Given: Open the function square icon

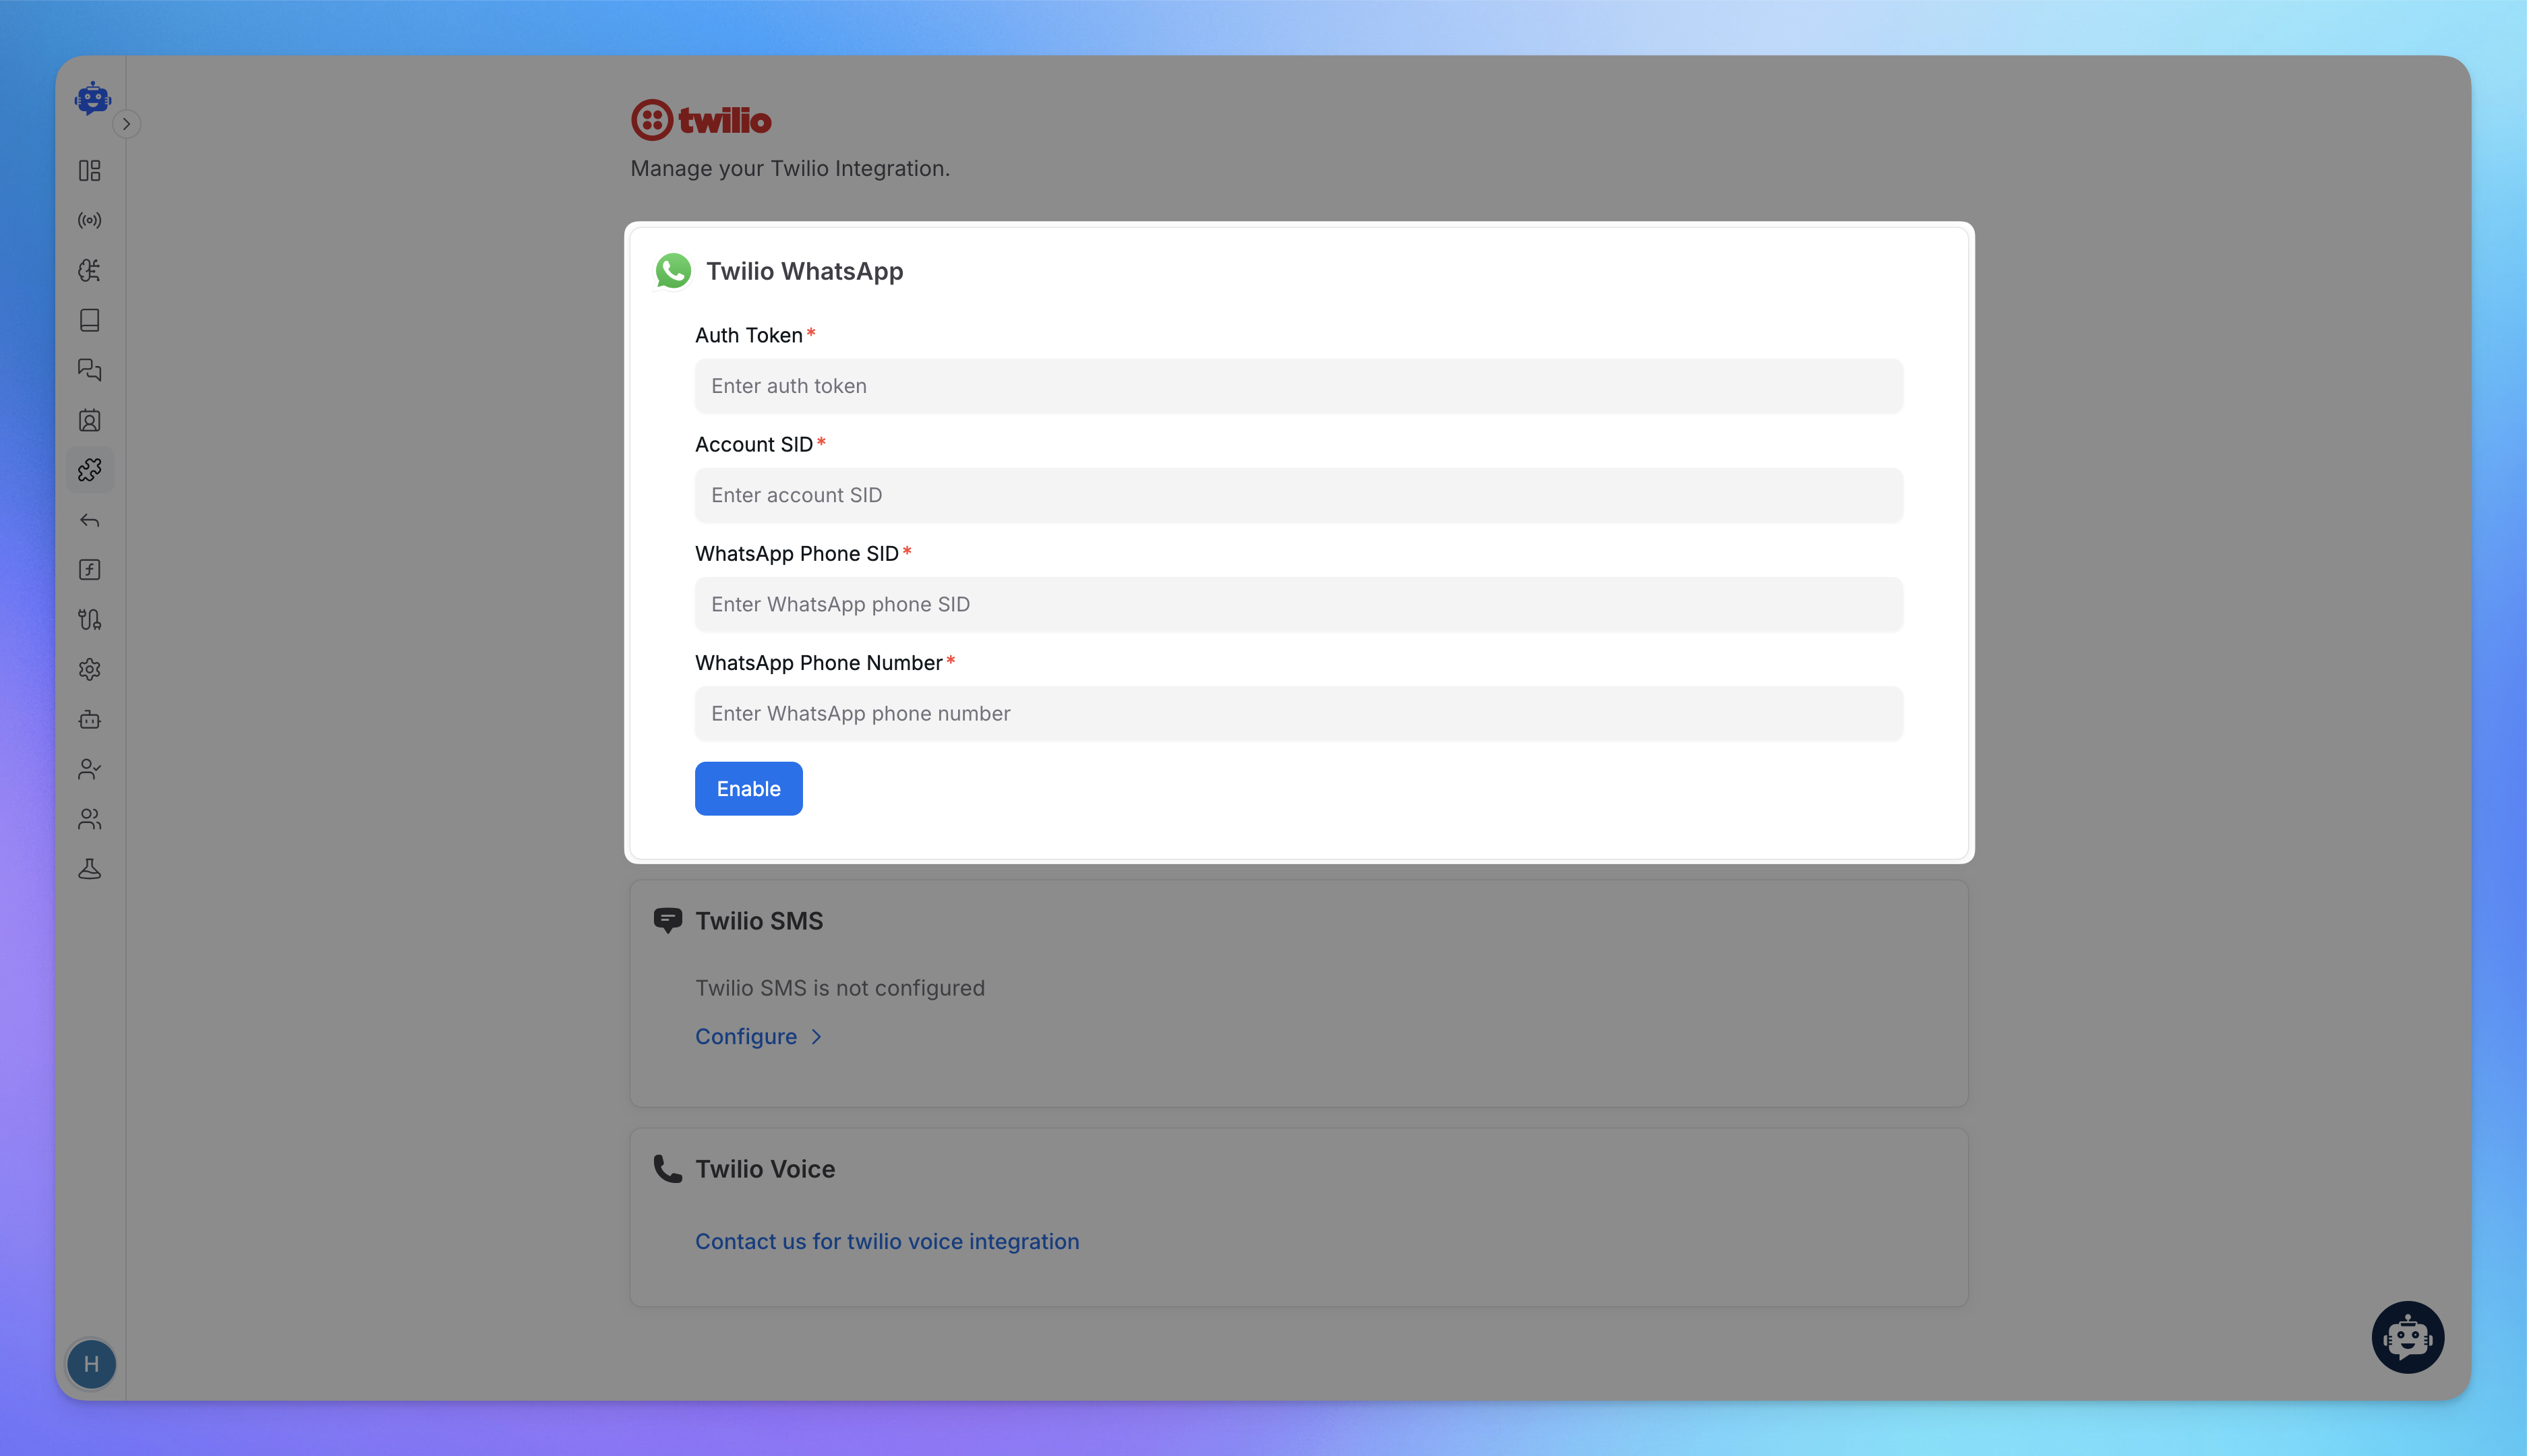Looking at the screenshot, I should (x=90, y=570).
